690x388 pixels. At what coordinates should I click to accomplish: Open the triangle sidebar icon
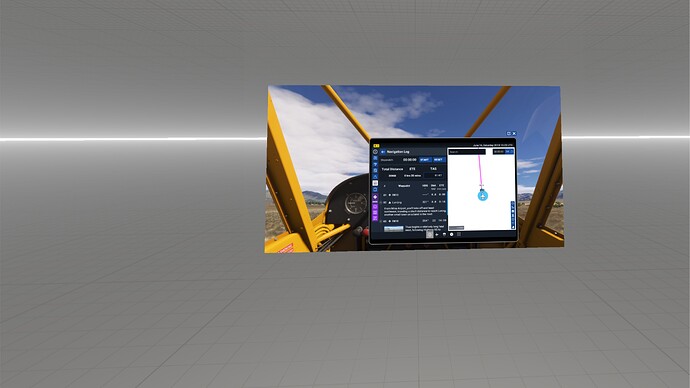pyautogui.click(x=375, y=177)
